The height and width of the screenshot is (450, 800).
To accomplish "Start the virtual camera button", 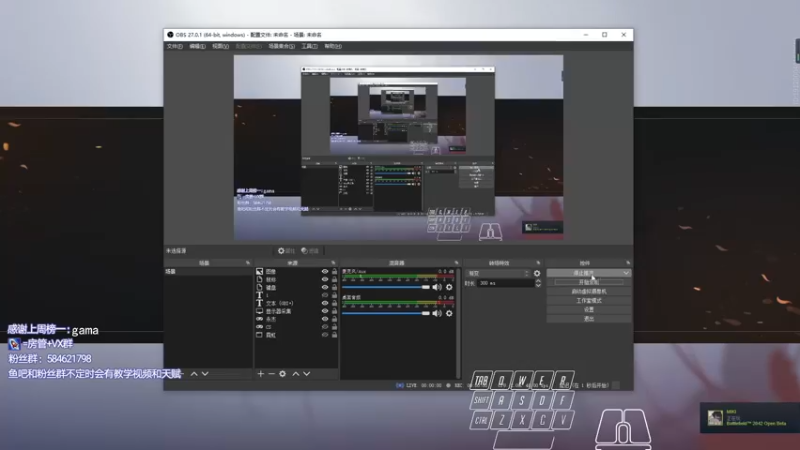I will [589, 291].
